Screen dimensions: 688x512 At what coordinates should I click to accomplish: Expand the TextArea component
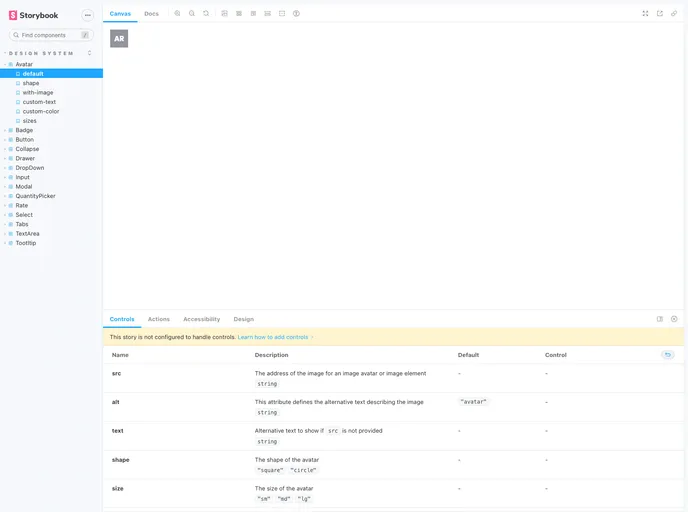(x=27, y=234)
